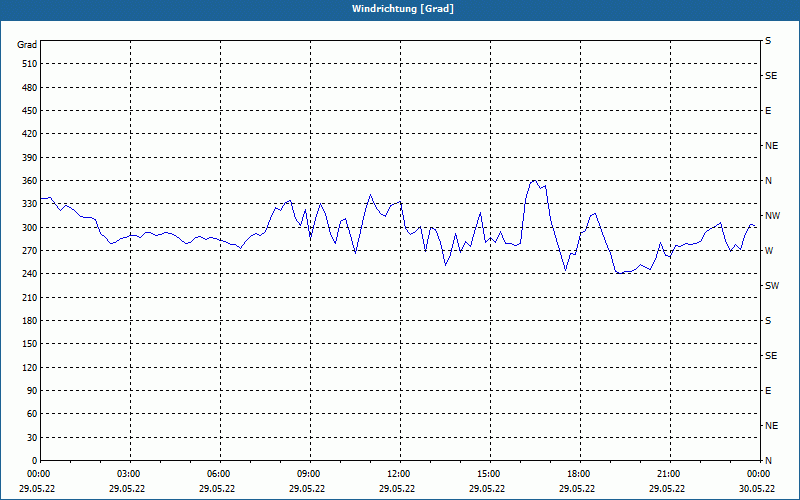Click the Windrichtung [Grad] chart title

403,9
